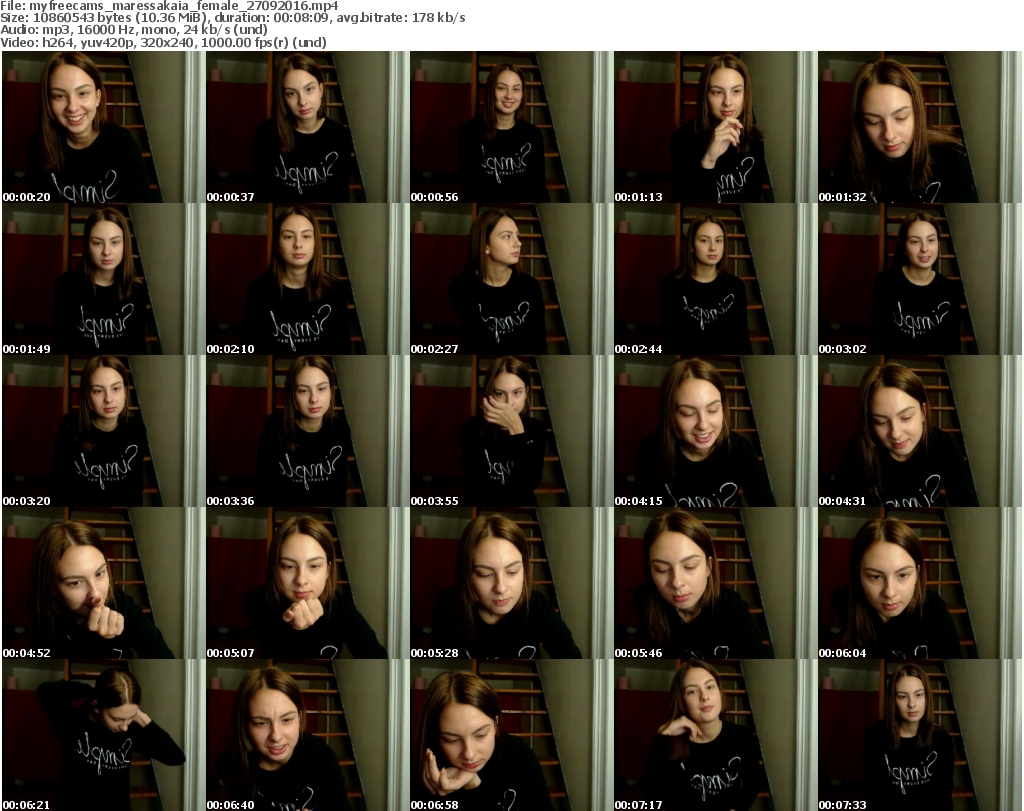1024x811 pixels.
Task: Click the Audio mp3 info line
Action: (134, 30)
